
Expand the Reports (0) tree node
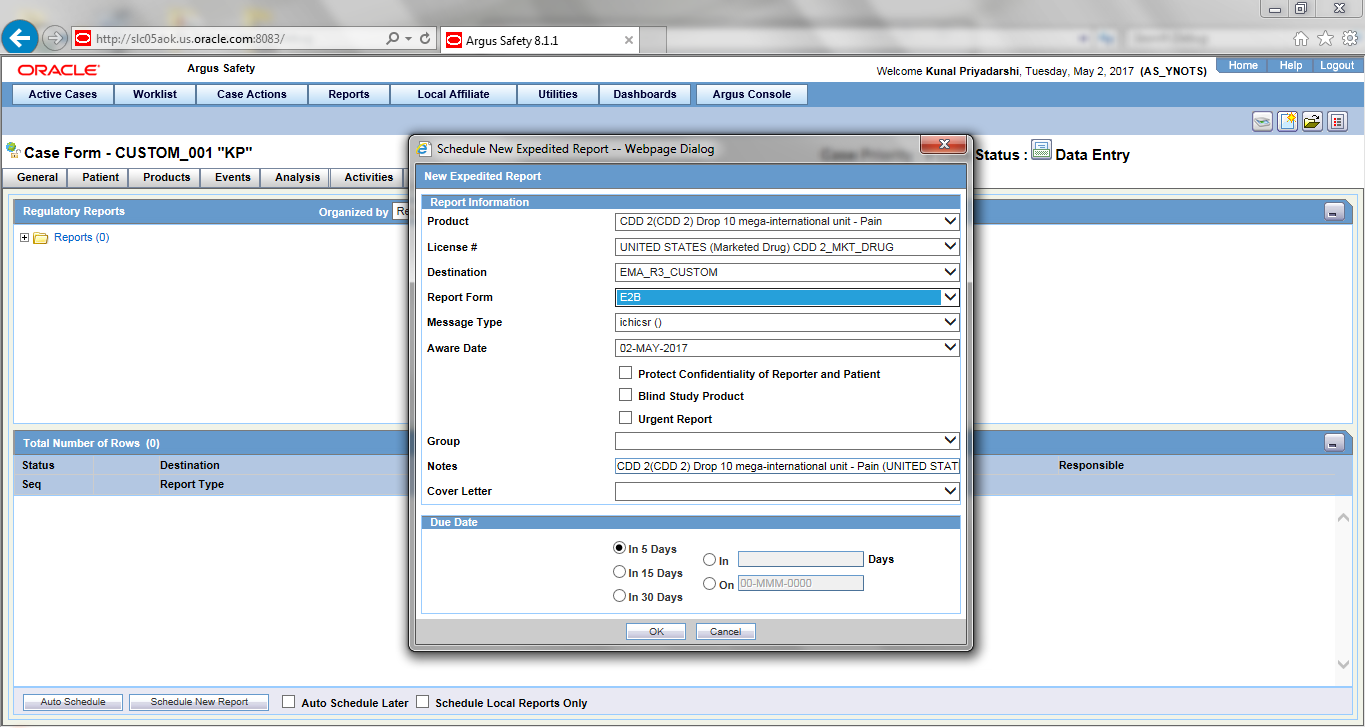tap(25, 238)
